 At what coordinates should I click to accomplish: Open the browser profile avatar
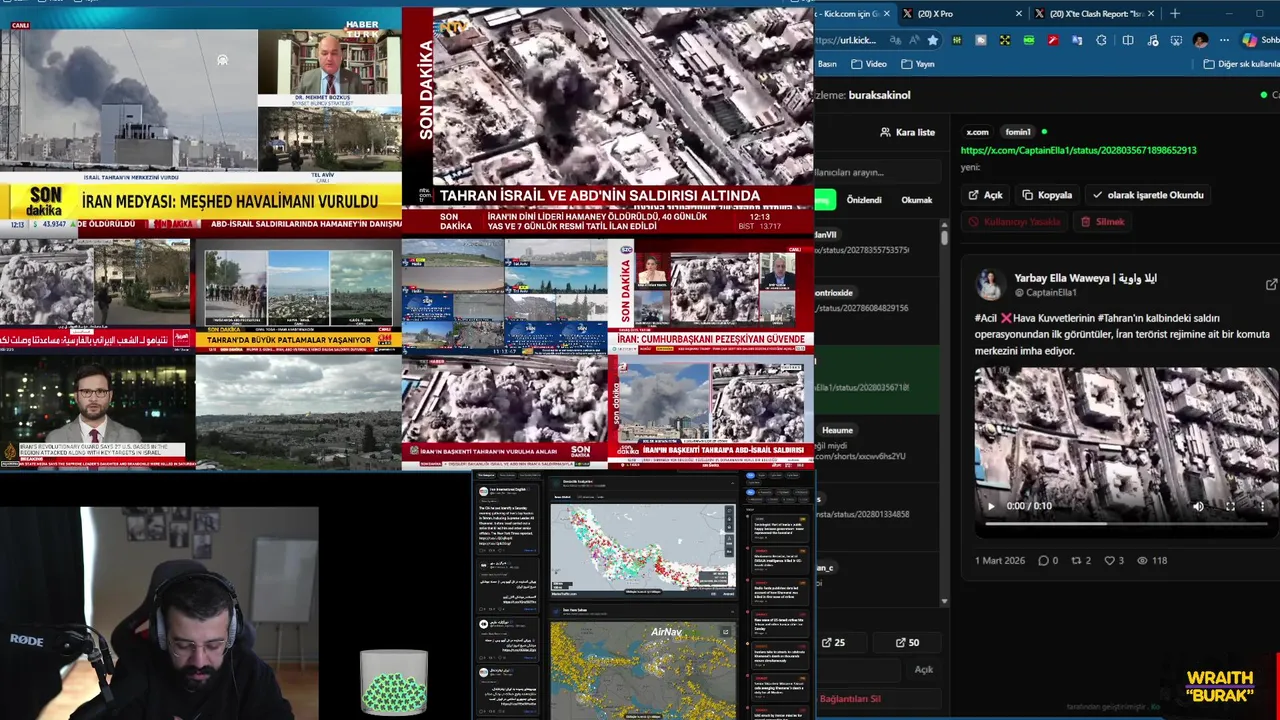click(1200, 40)
